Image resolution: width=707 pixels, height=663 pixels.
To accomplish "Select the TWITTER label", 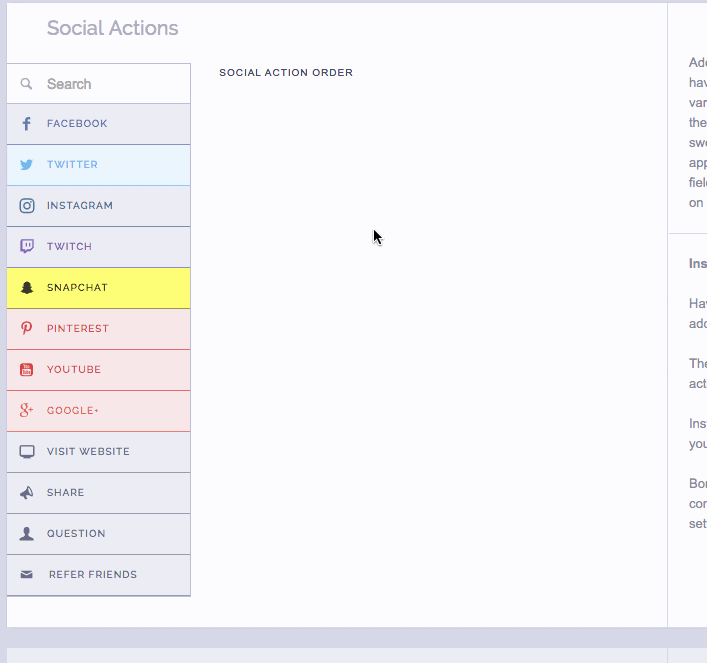I will point(72,165).
